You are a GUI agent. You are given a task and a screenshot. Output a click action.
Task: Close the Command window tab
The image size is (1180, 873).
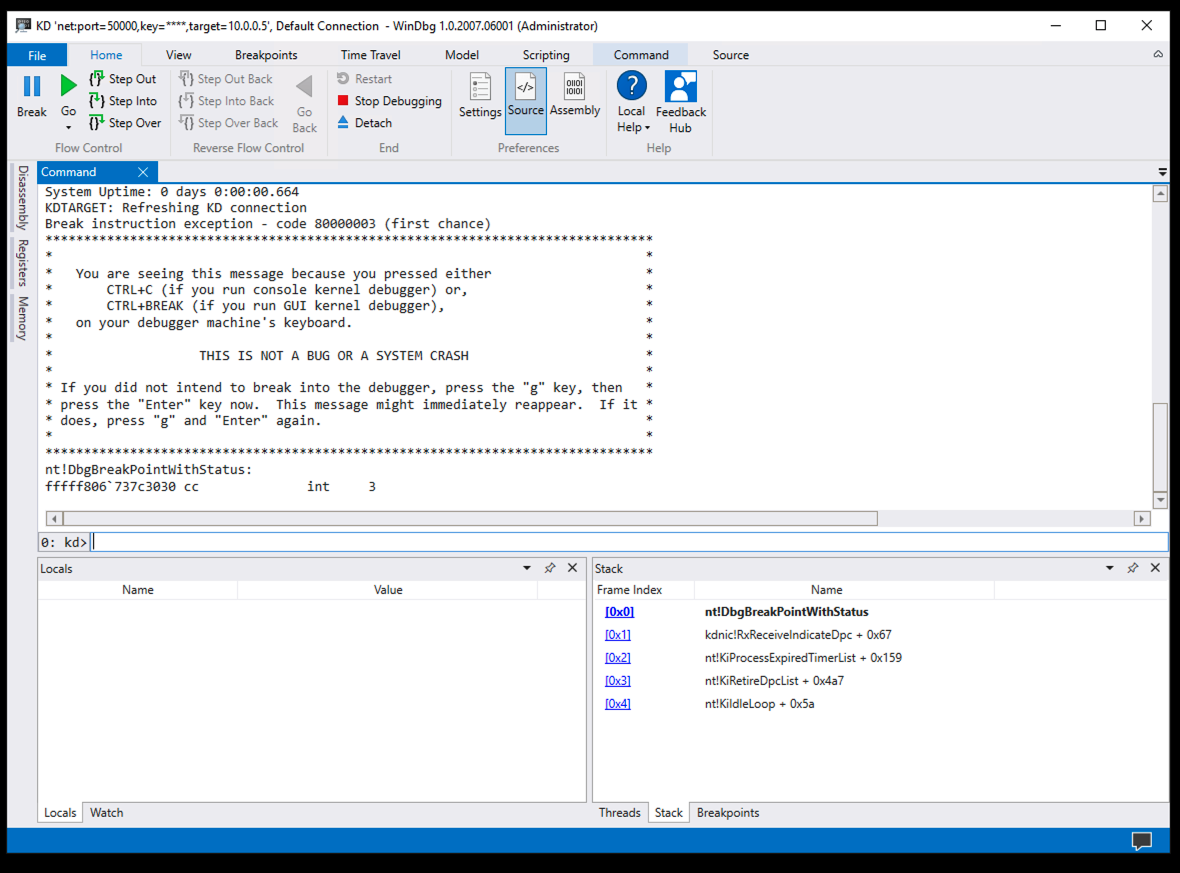coord(143,172)
